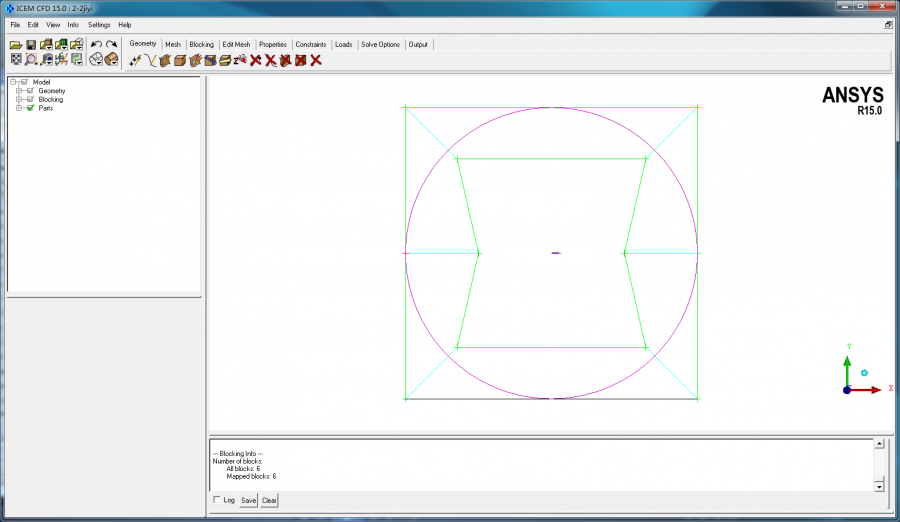Click the Redo arrow icon

click(111, 44)
